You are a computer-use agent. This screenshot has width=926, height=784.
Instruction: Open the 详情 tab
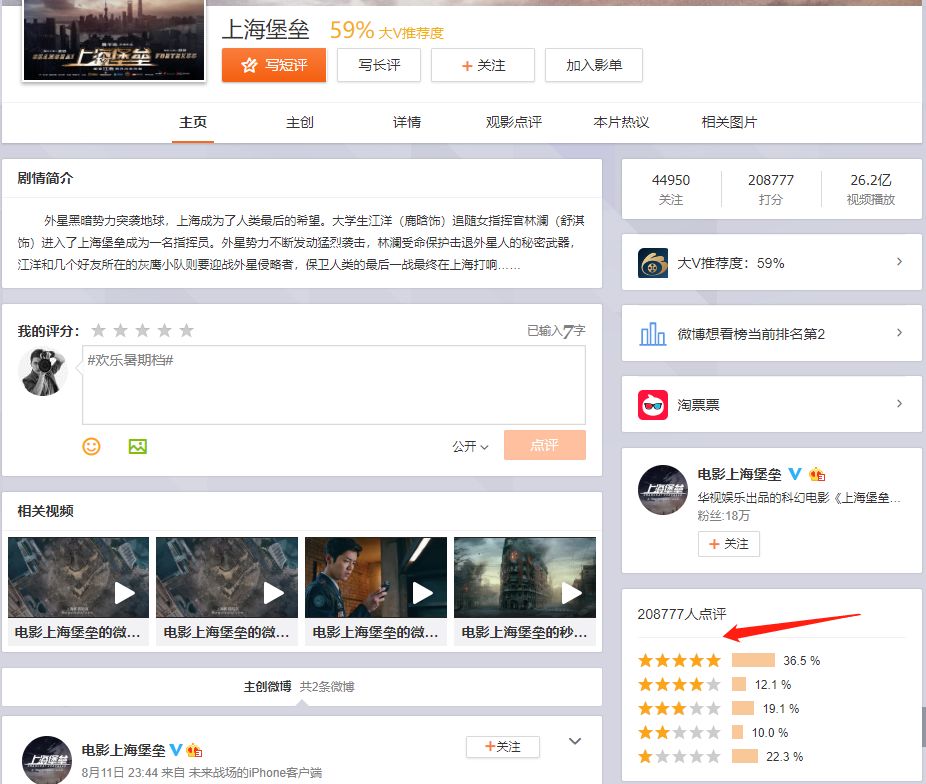coord(407,122)
